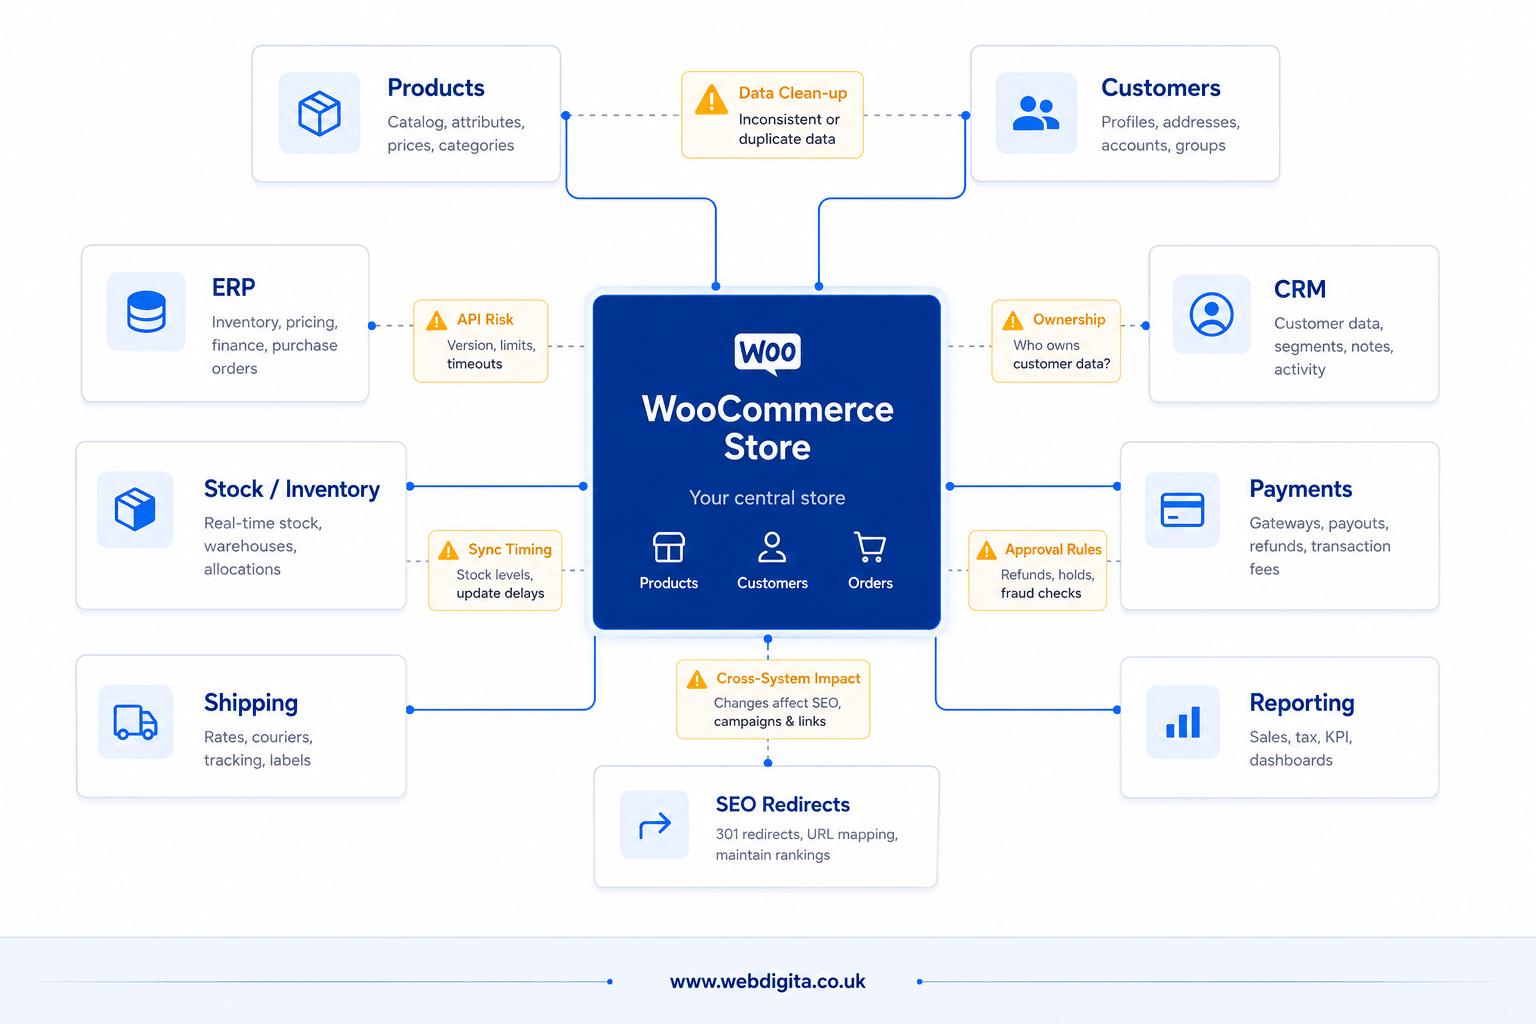Image resolution: width=1536 pixels, height=1024 pixels.
Task: Click the Customers people icon
Action: 1036,113
